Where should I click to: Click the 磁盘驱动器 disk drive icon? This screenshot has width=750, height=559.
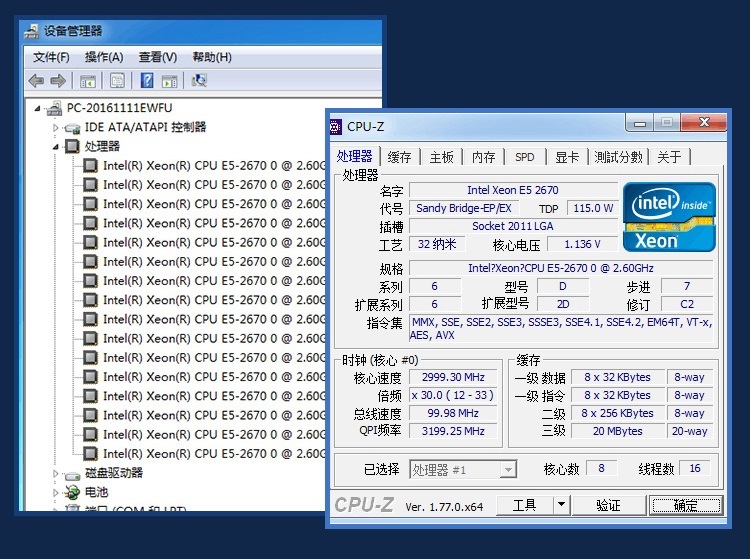point(72,475)
